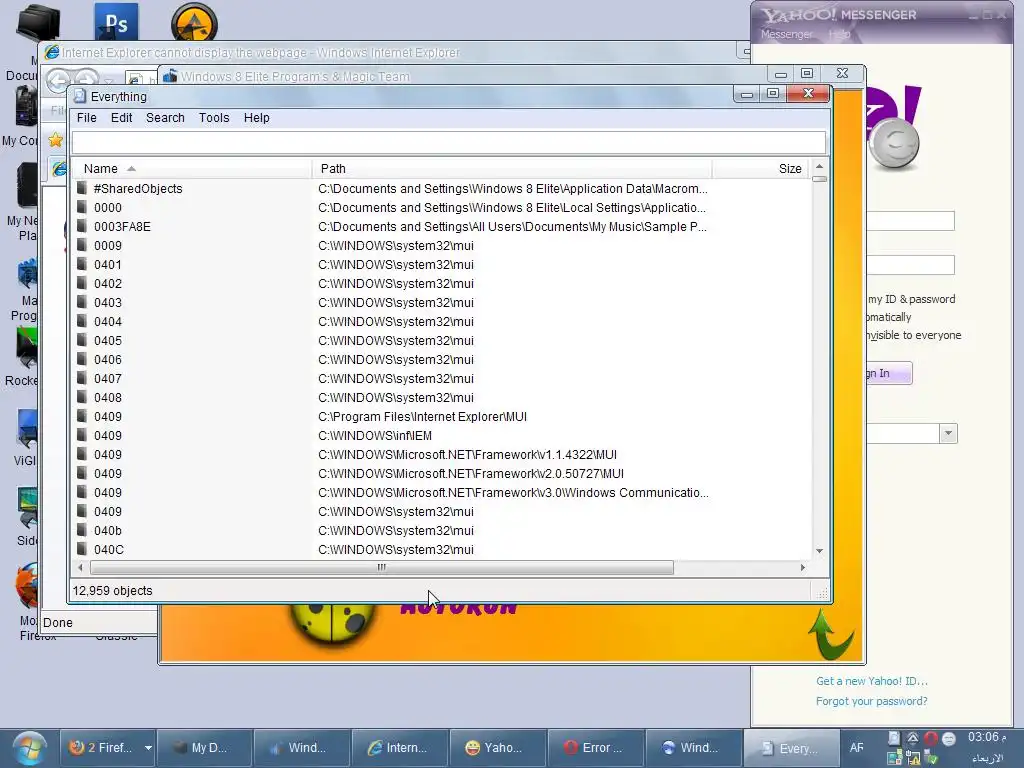Open the Messenger menu in Yahoo Messenger
The height and width of the screenshot is (768, 1024).
[786, 34]
